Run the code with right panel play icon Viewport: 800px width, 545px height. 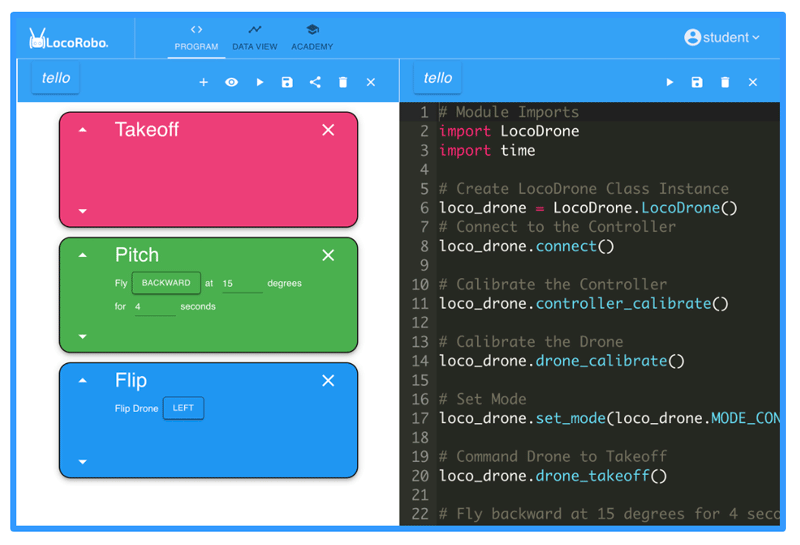coord(669,83)
